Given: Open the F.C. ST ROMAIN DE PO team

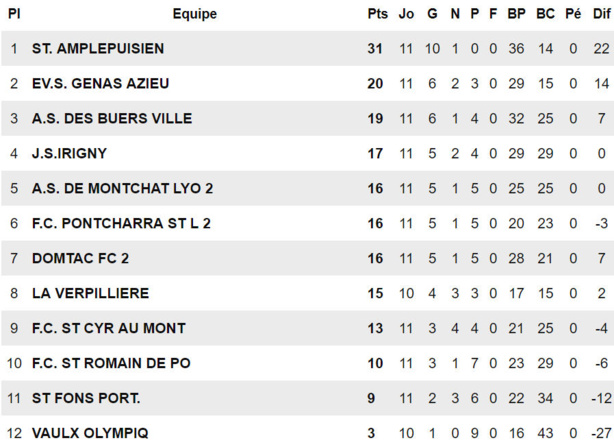Looking at the screenshot, I should (x=111, y=363).
